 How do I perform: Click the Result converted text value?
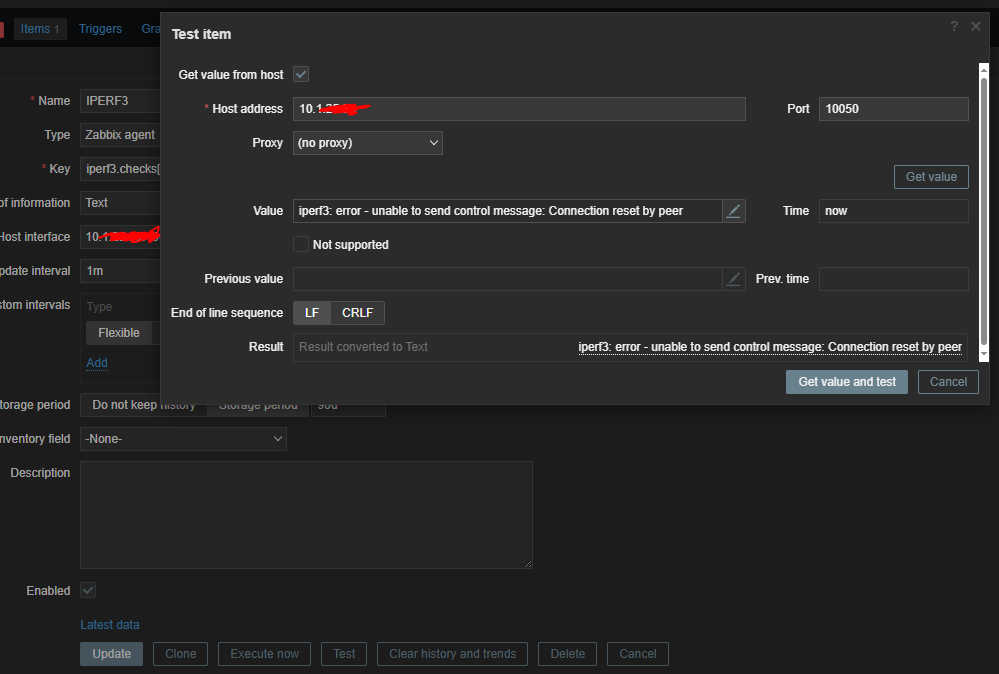coord(770,347)
